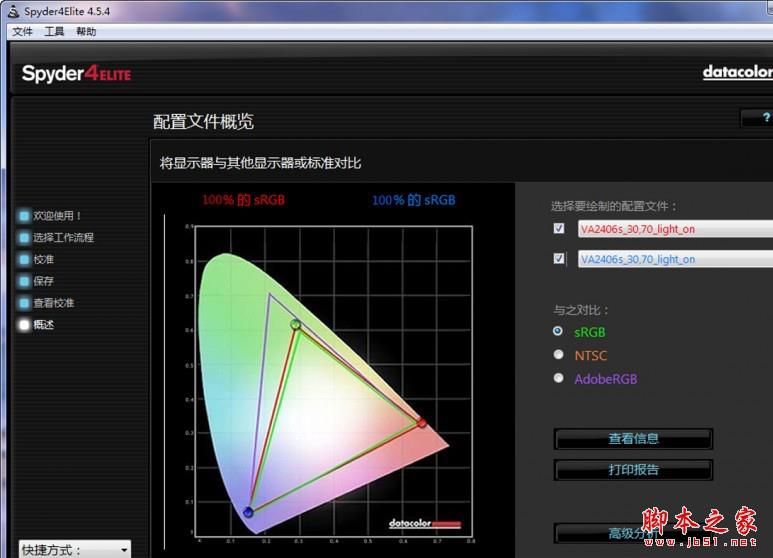Open the red VA2406s_30,70_light_on profile dropdown
This screenshot has width=773, height=558.
[675, 229]
